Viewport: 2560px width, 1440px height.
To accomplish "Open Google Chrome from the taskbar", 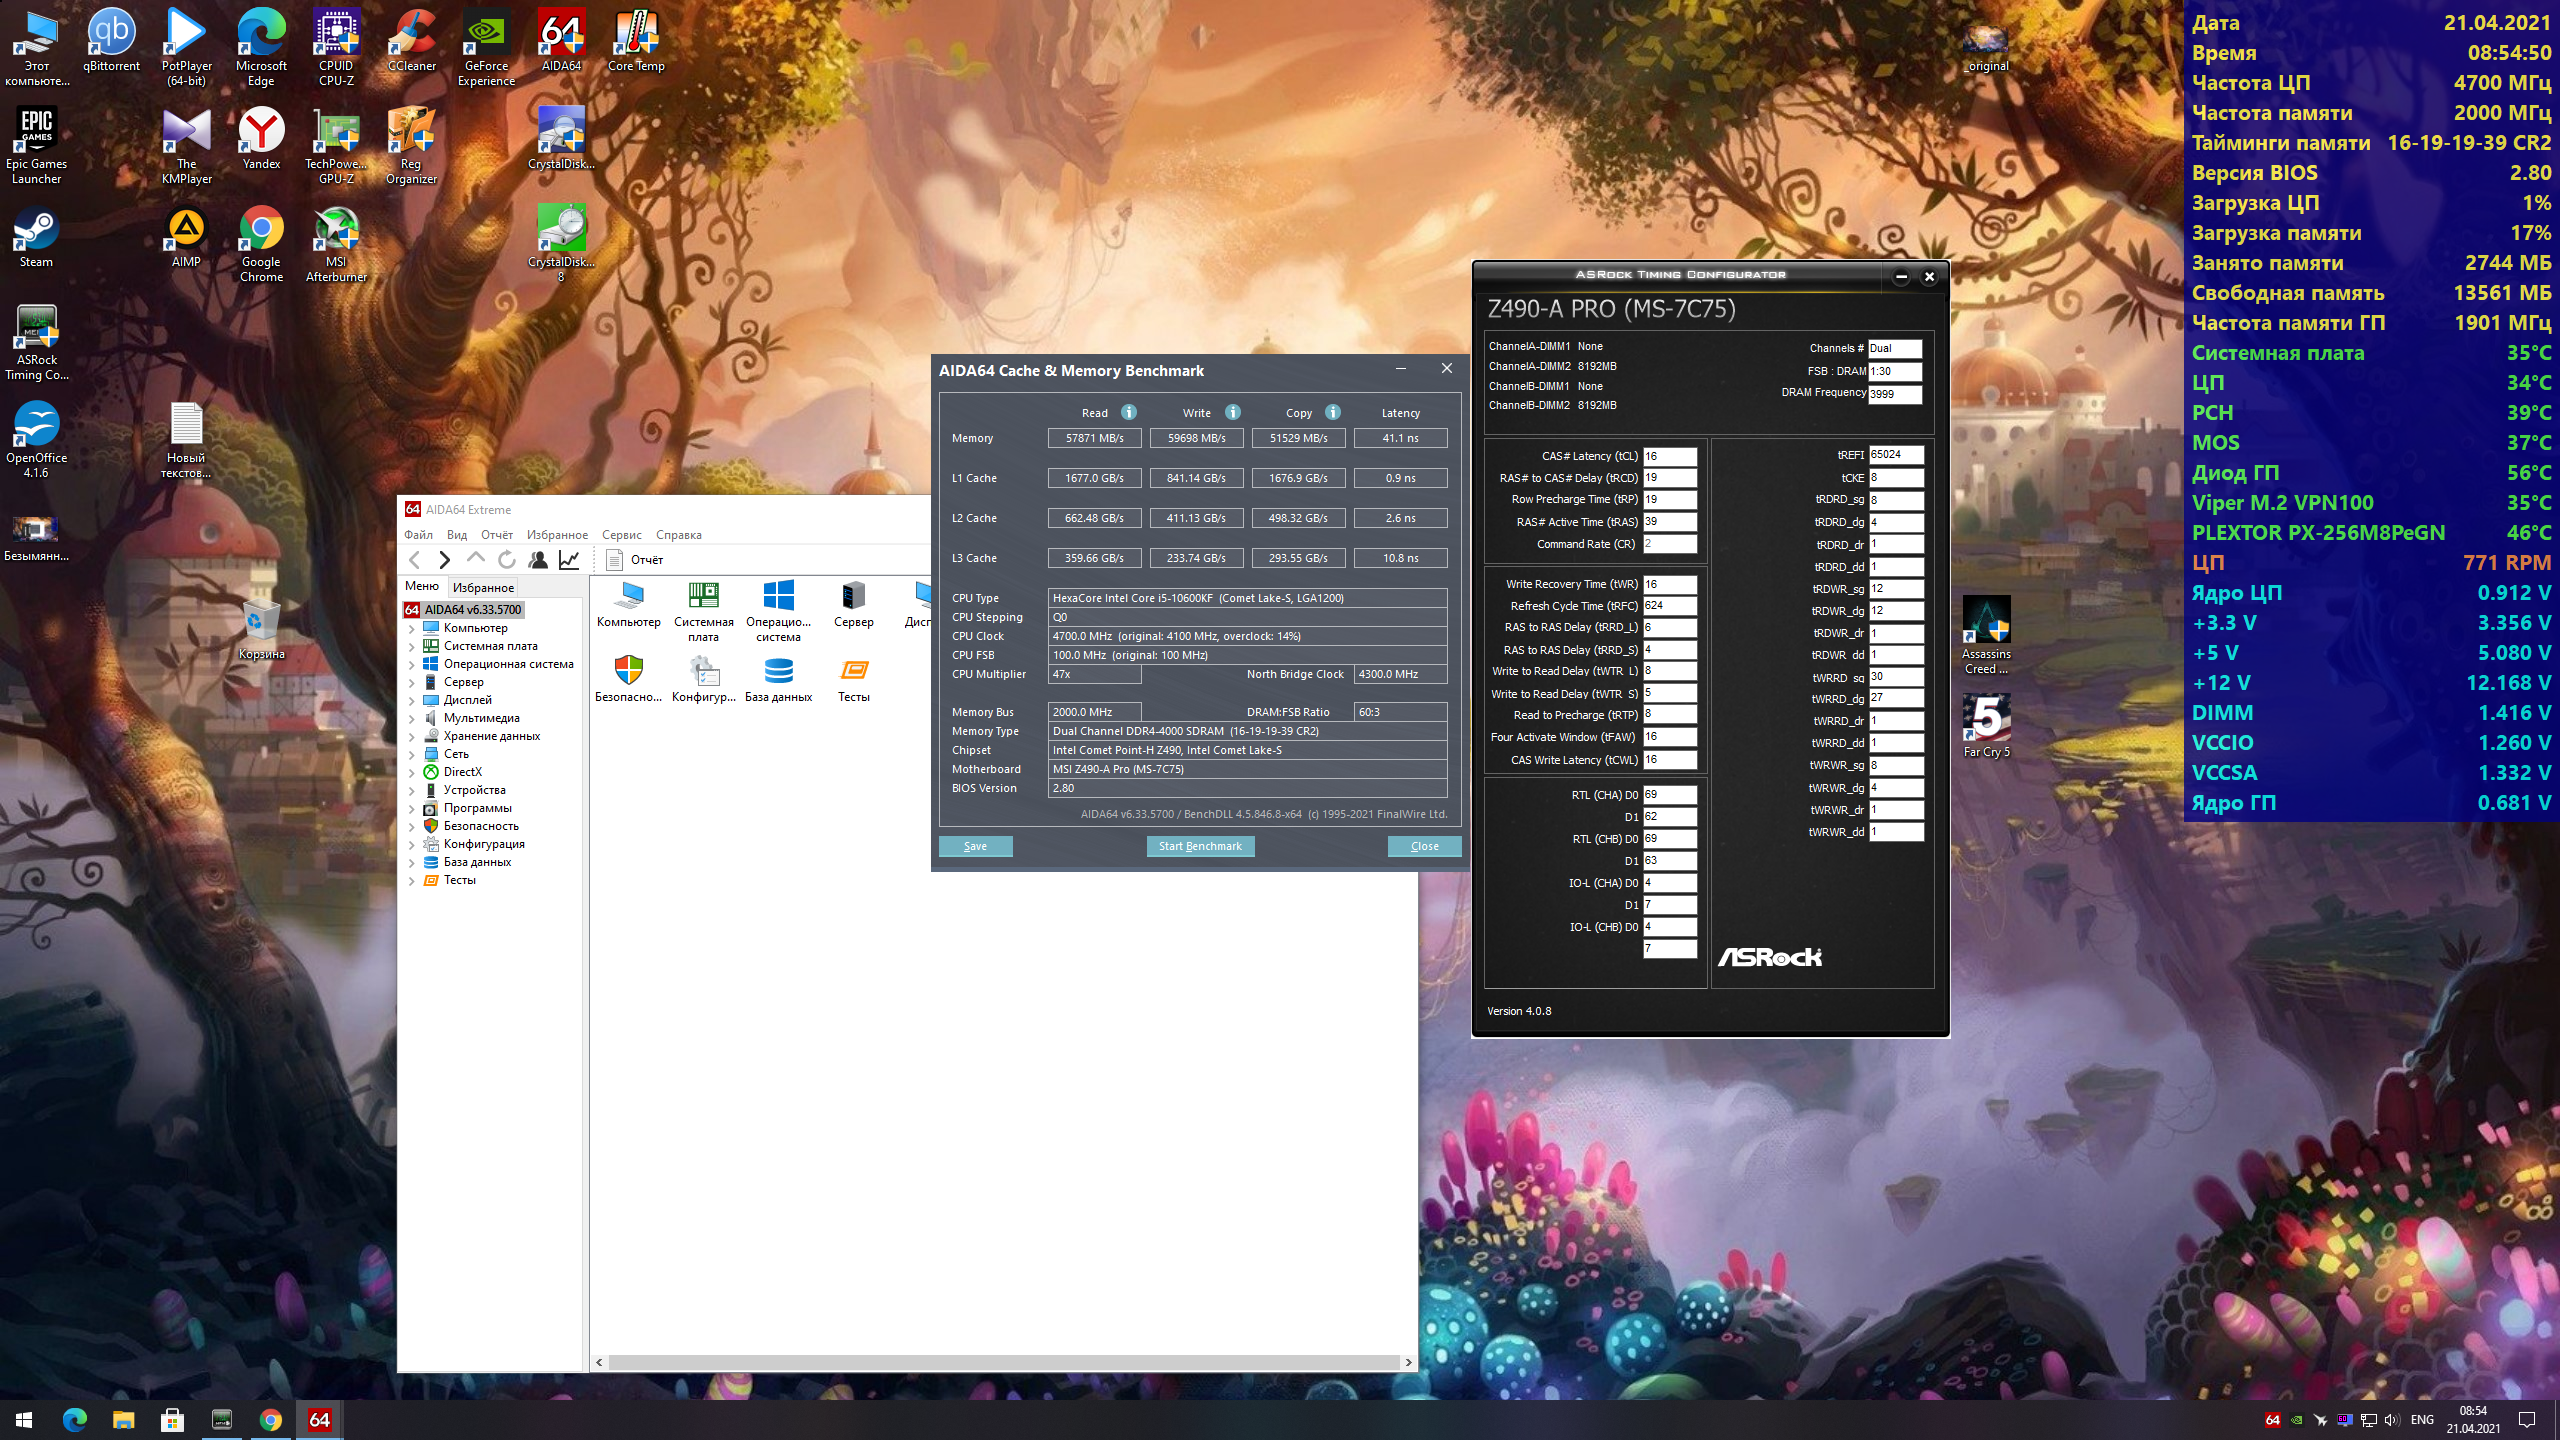I will (x=270, y=1420).
